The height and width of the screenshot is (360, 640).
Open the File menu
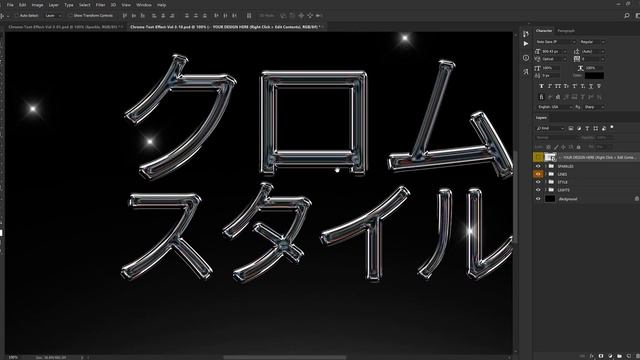10,5
